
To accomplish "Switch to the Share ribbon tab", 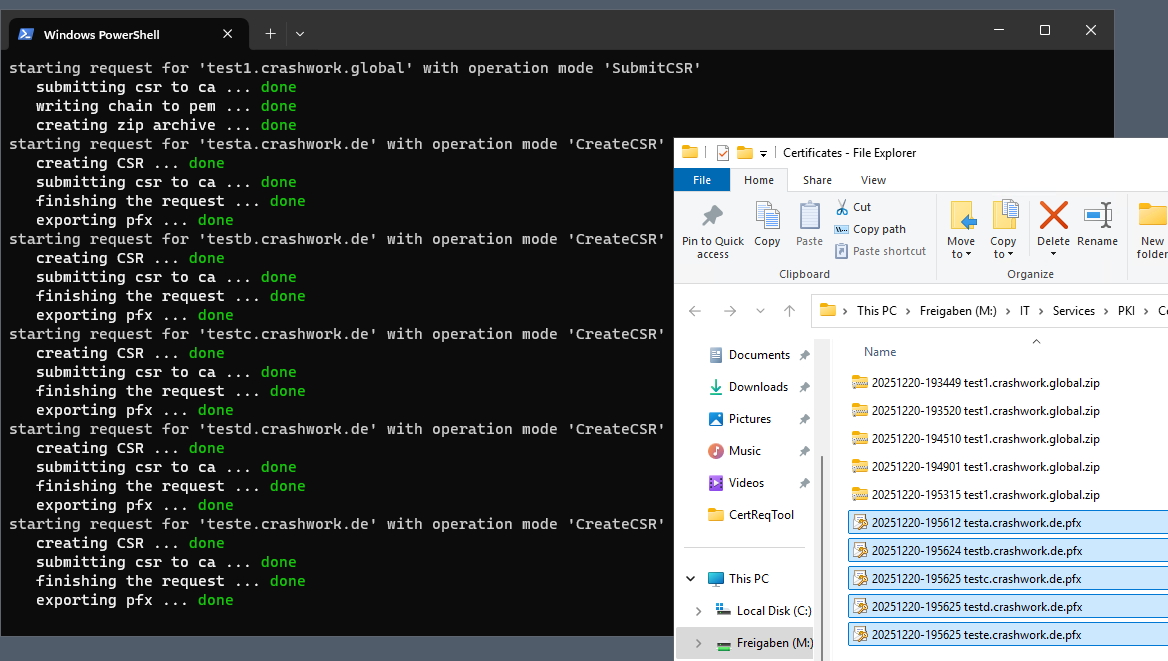I will click(x=817, y=180).
